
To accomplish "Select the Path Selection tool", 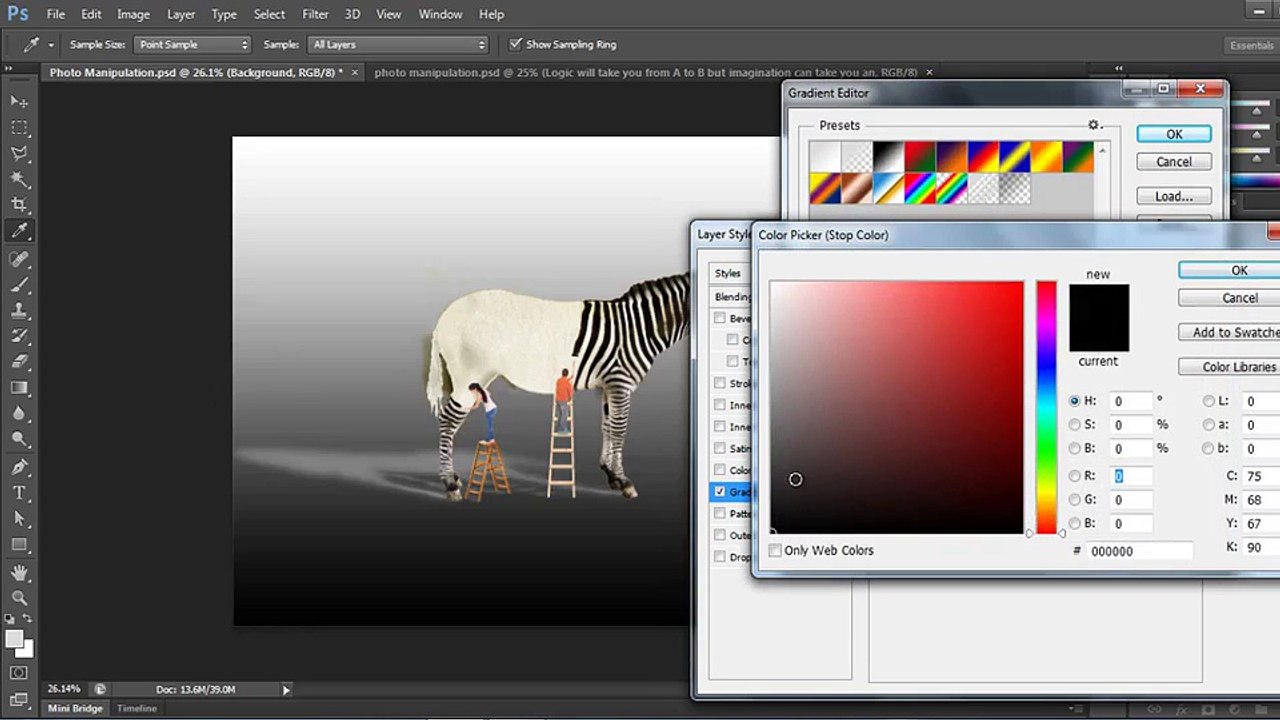I will [19, 519].
